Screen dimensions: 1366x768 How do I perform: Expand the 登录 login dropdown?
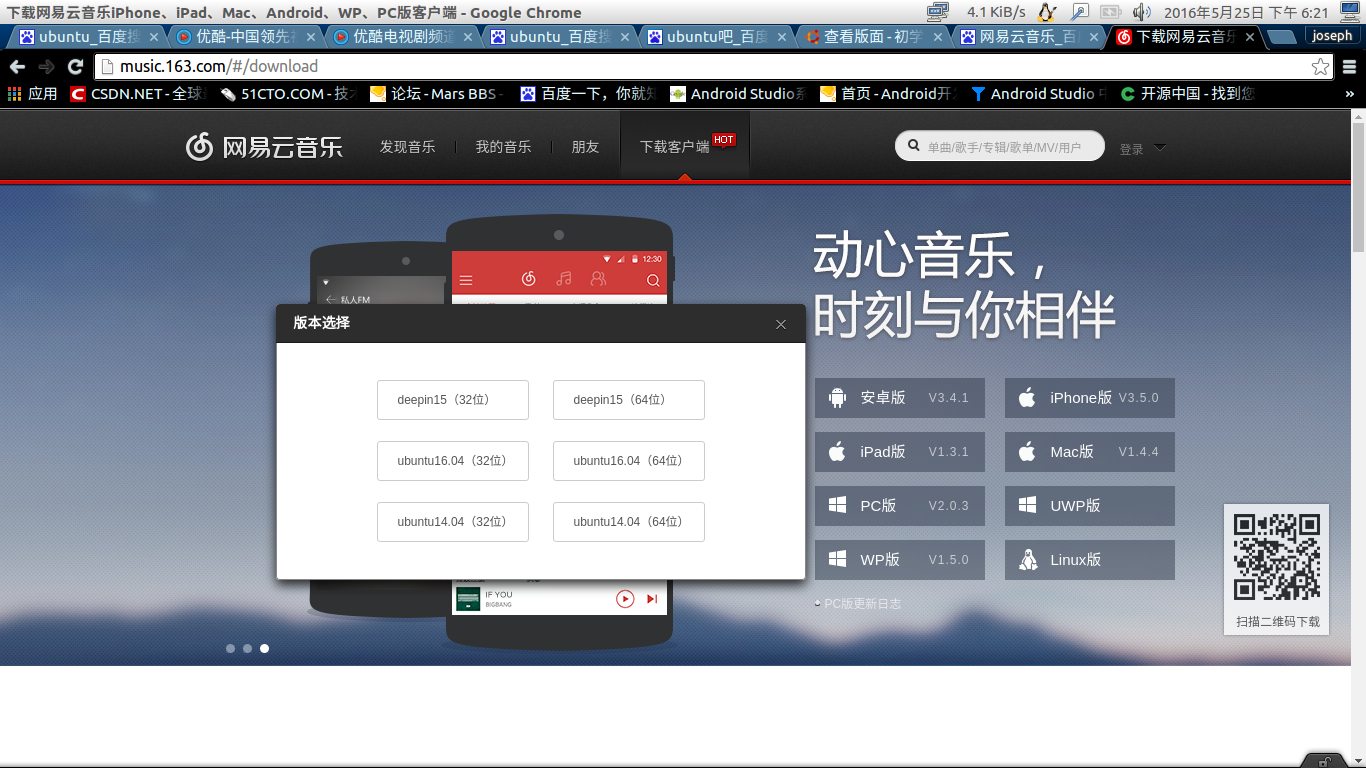[1143, 149]
